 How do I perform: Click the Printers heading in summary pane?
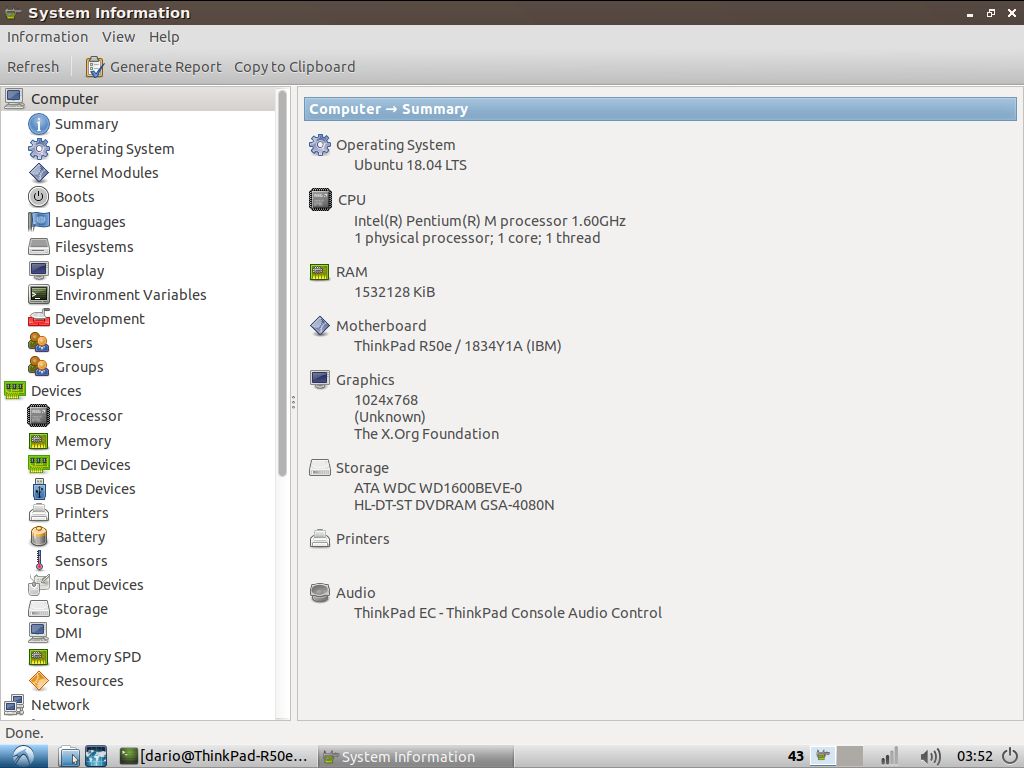coord(362,539)
